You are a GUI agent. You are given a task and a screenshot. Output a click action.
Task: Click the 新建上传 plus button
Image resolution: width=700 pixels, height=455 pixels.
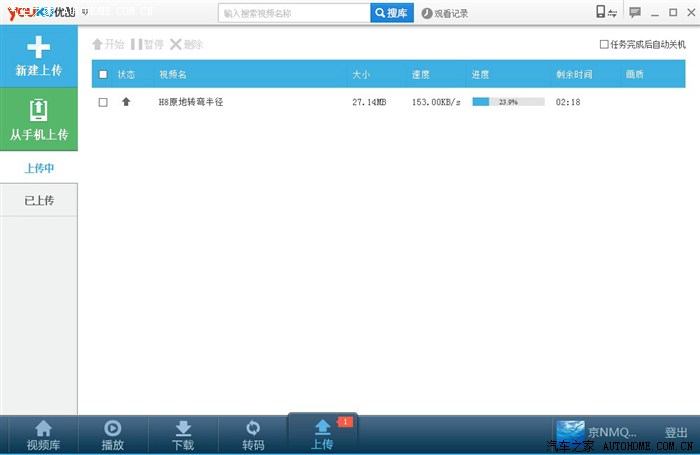coord(39,56)
